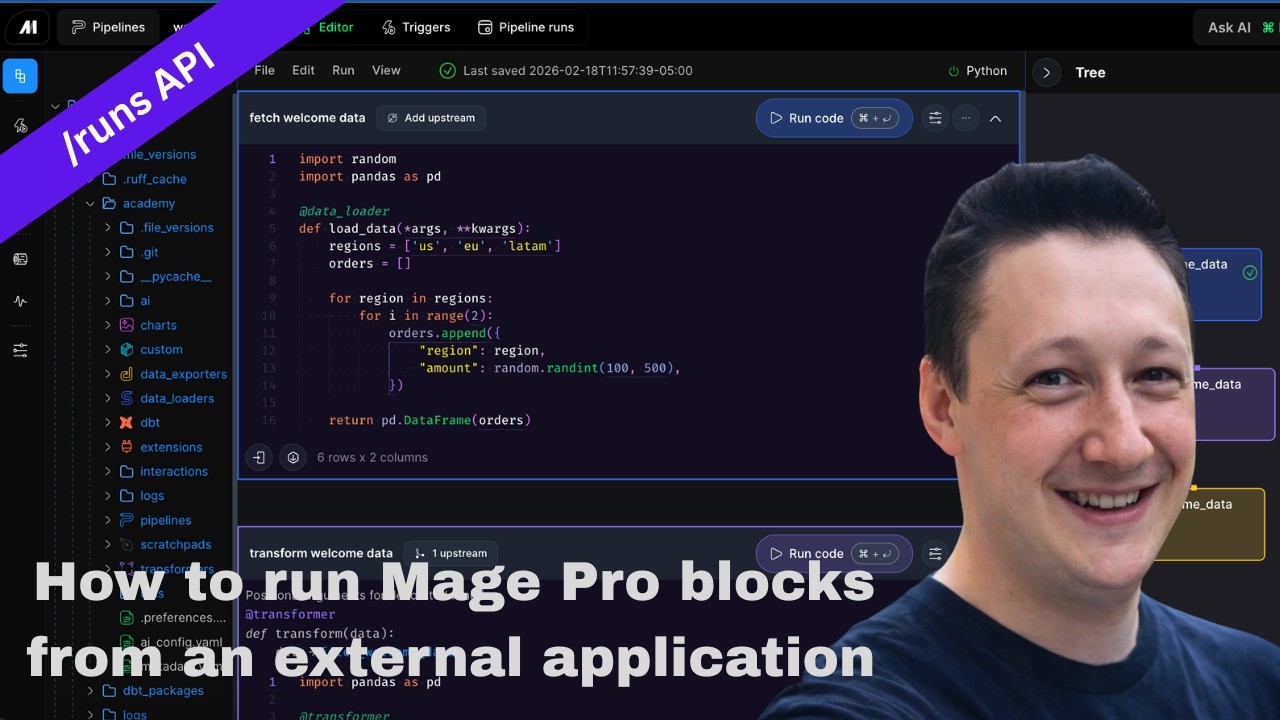Run code for transform welcome data
The height and width of the screenshot is (720, 1280).
tap(834, 553)
